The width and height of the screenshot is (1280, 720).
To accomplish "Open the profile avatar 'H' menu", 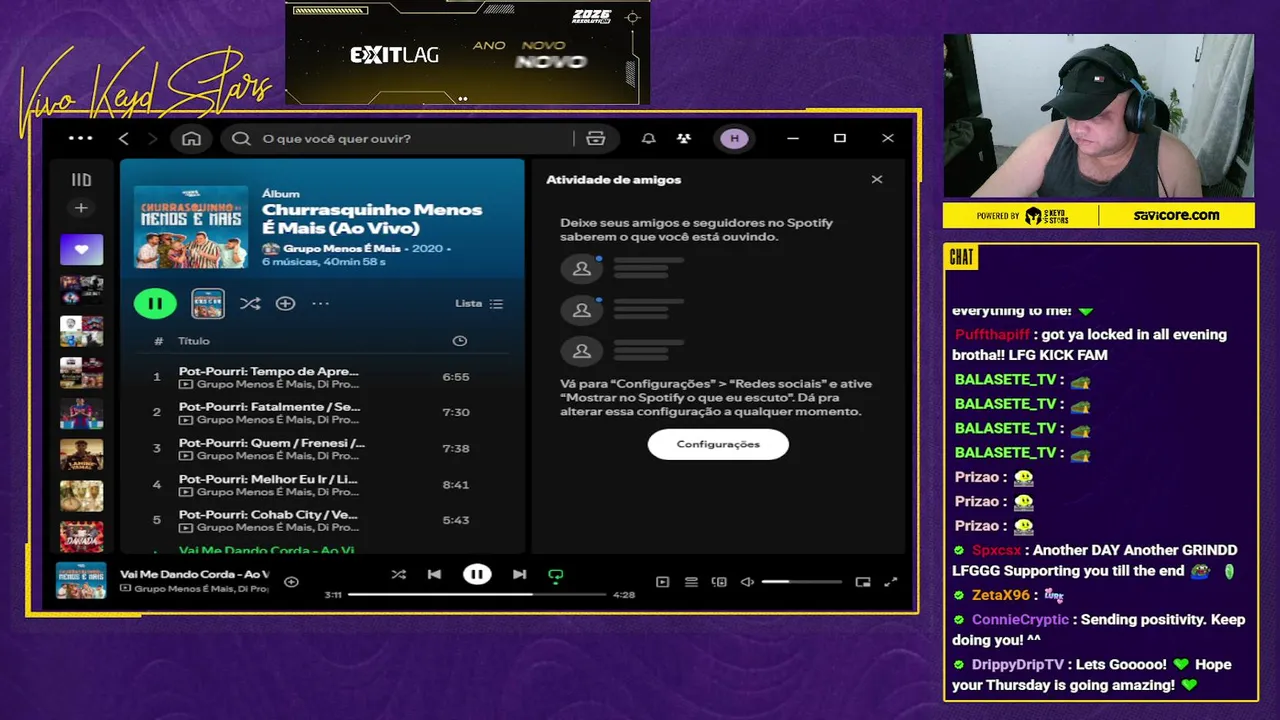I will click(x=735, y=139).
